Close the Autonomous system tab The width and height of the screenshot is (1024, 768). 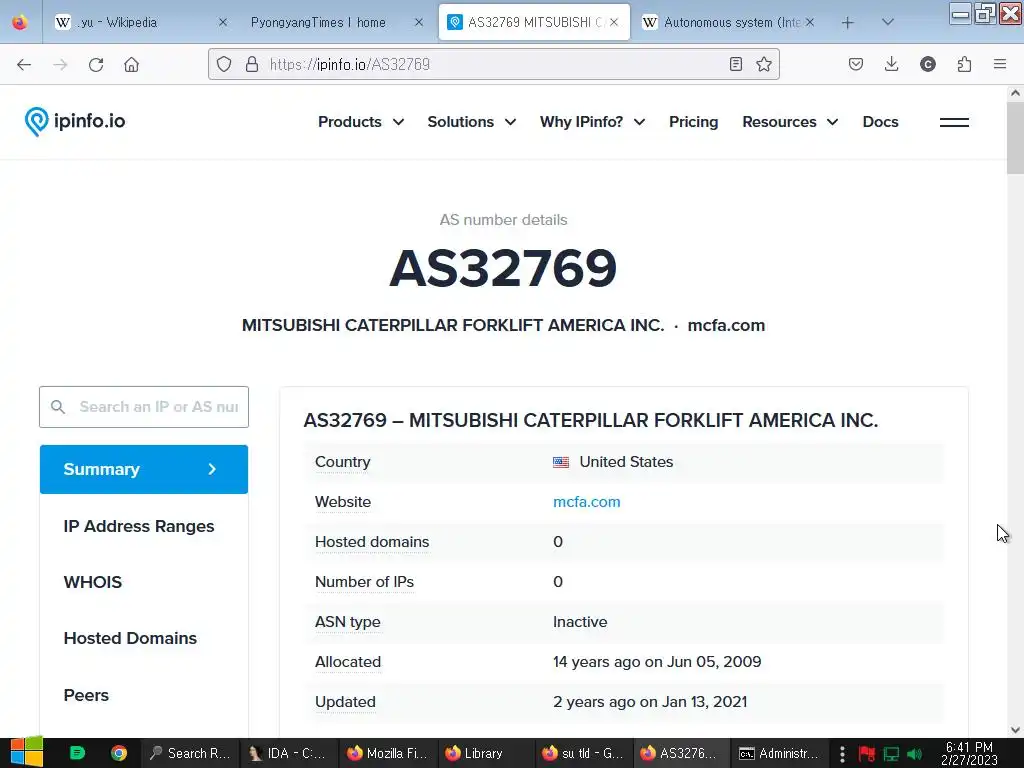point(810,22)
